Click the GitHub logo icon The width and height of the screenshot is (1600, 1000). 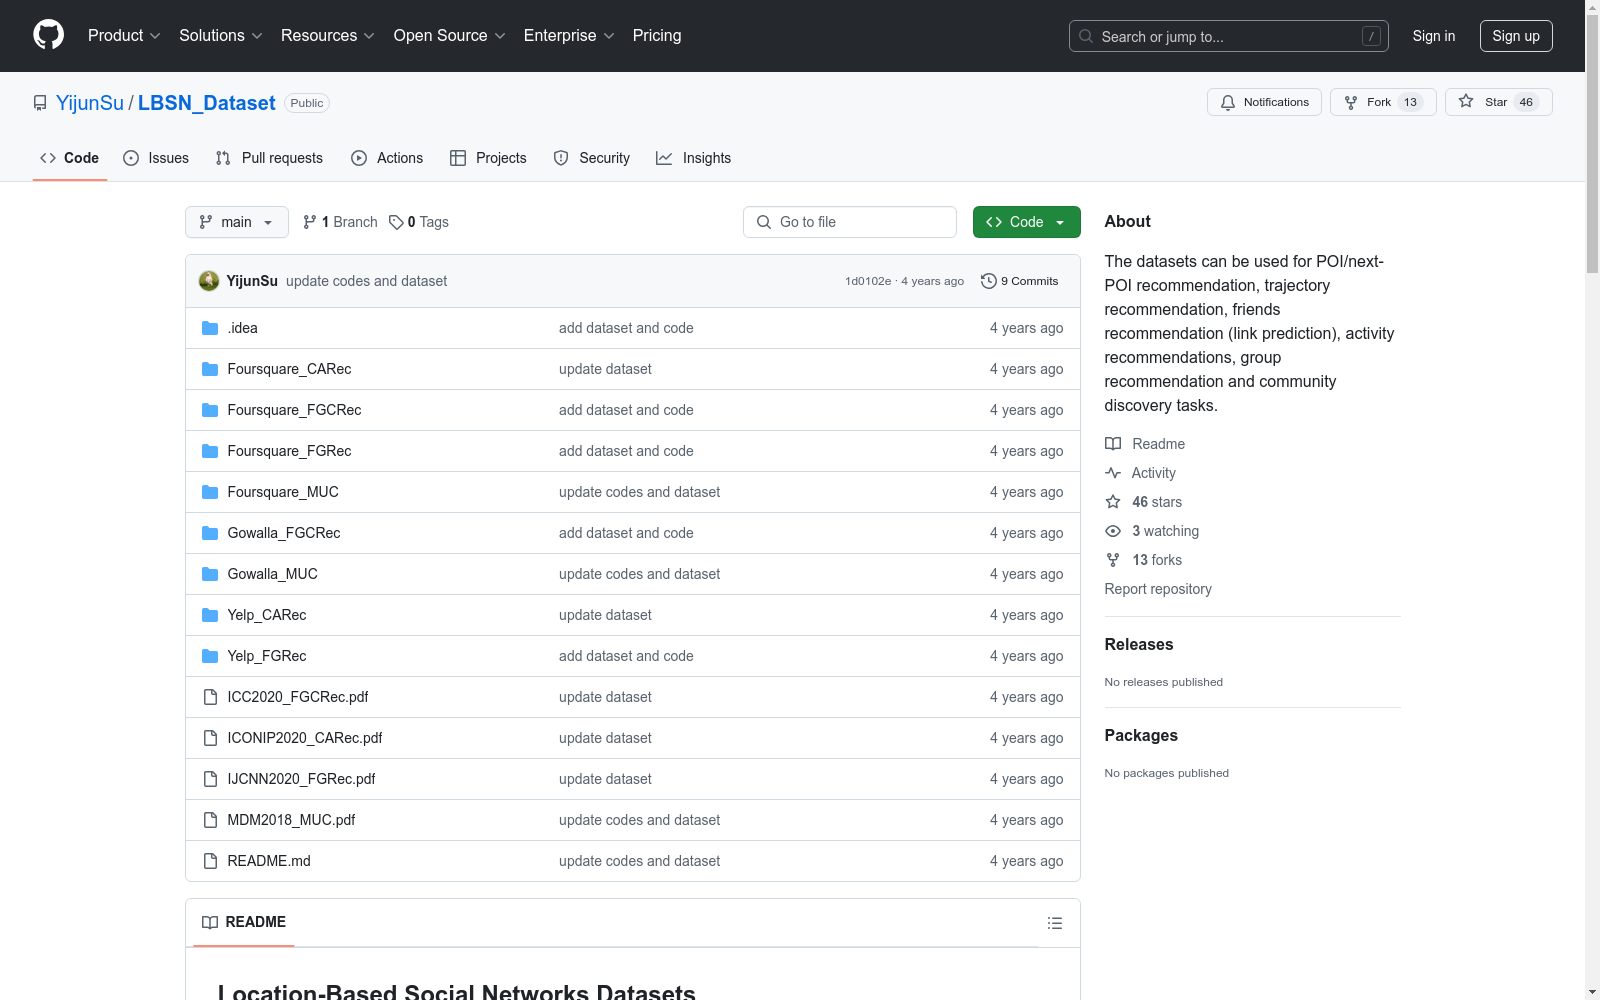tap(48, 35)
